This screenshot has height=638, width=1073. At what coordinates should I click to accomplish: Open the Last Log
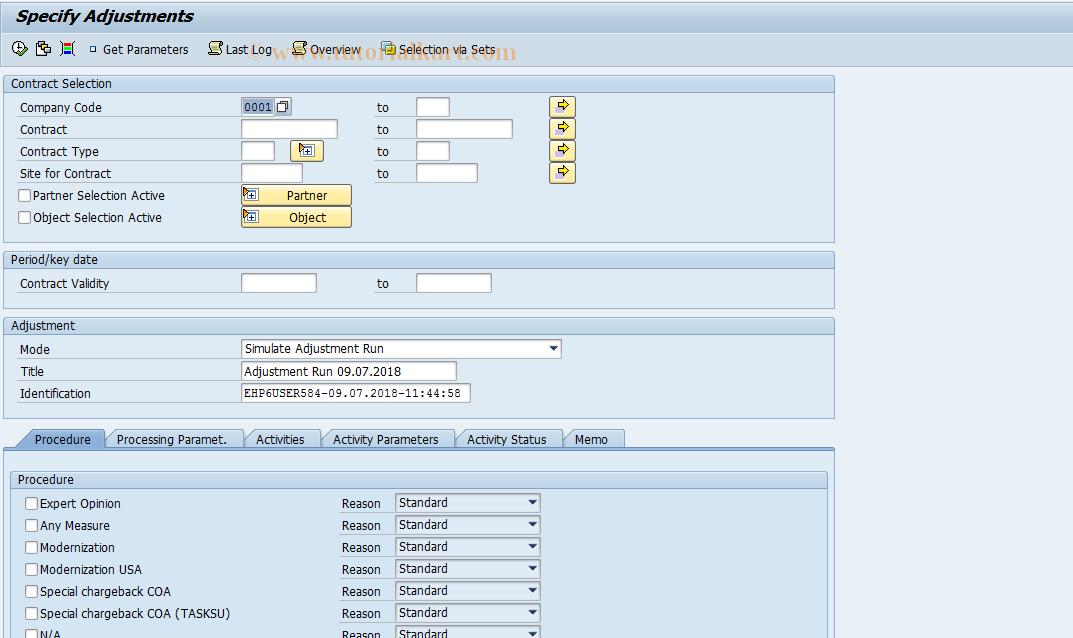point(240,49)
